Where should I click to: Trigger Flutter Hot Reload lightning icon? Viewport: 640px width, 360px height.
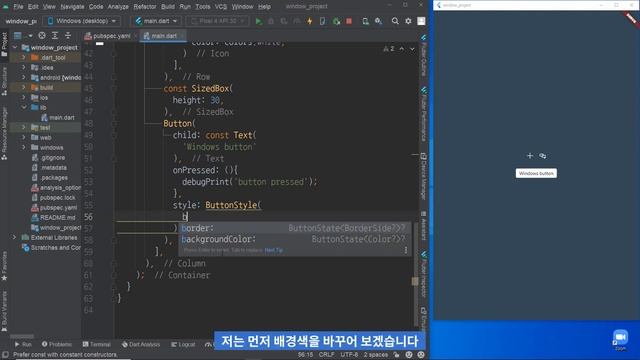click(310, 21)
